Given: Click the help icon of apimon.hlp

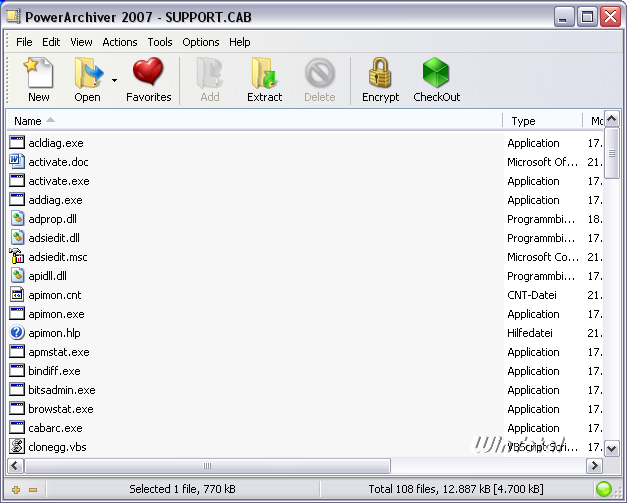Looking at the screenshot, I should click(17, 333).
